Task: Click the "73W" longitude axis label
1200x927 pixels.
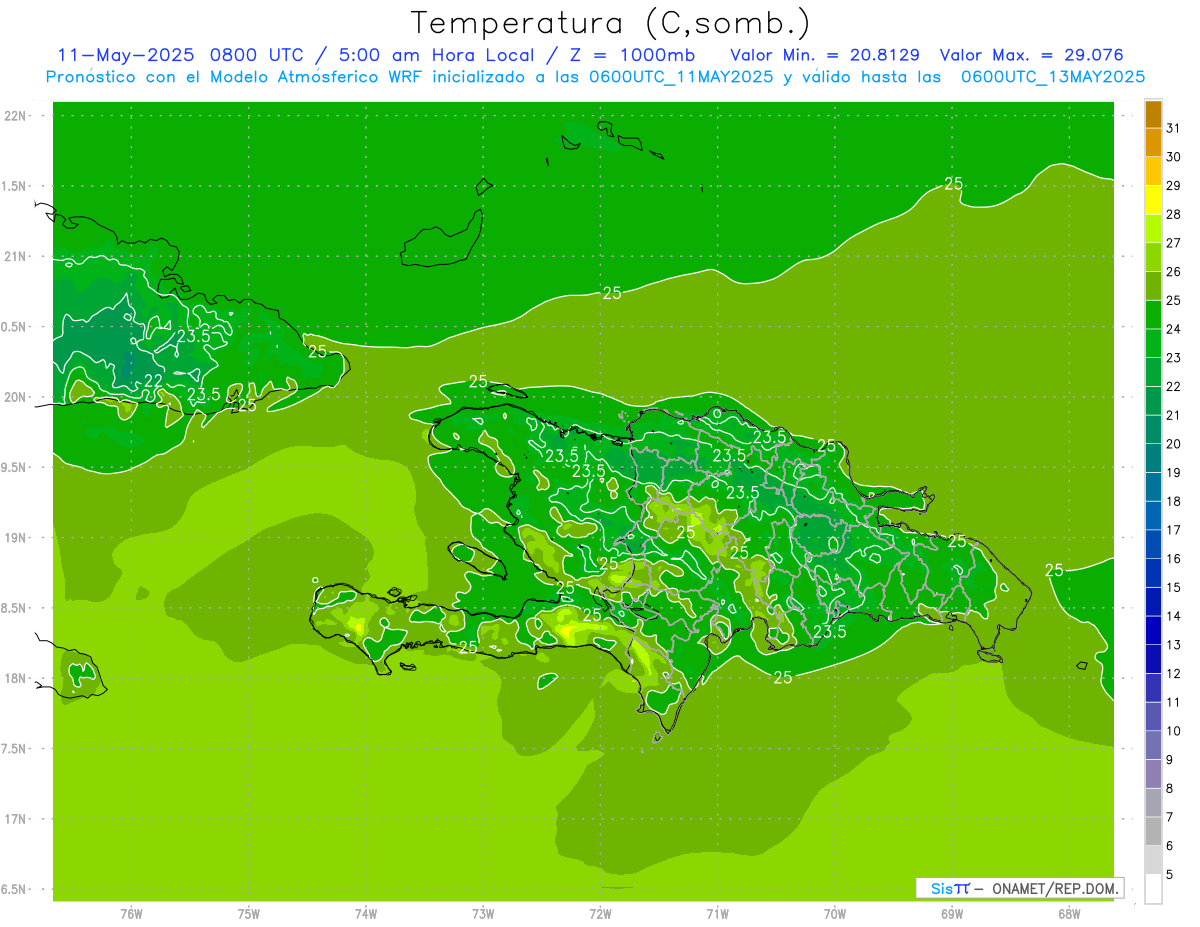Action: (x=483, y=913)
